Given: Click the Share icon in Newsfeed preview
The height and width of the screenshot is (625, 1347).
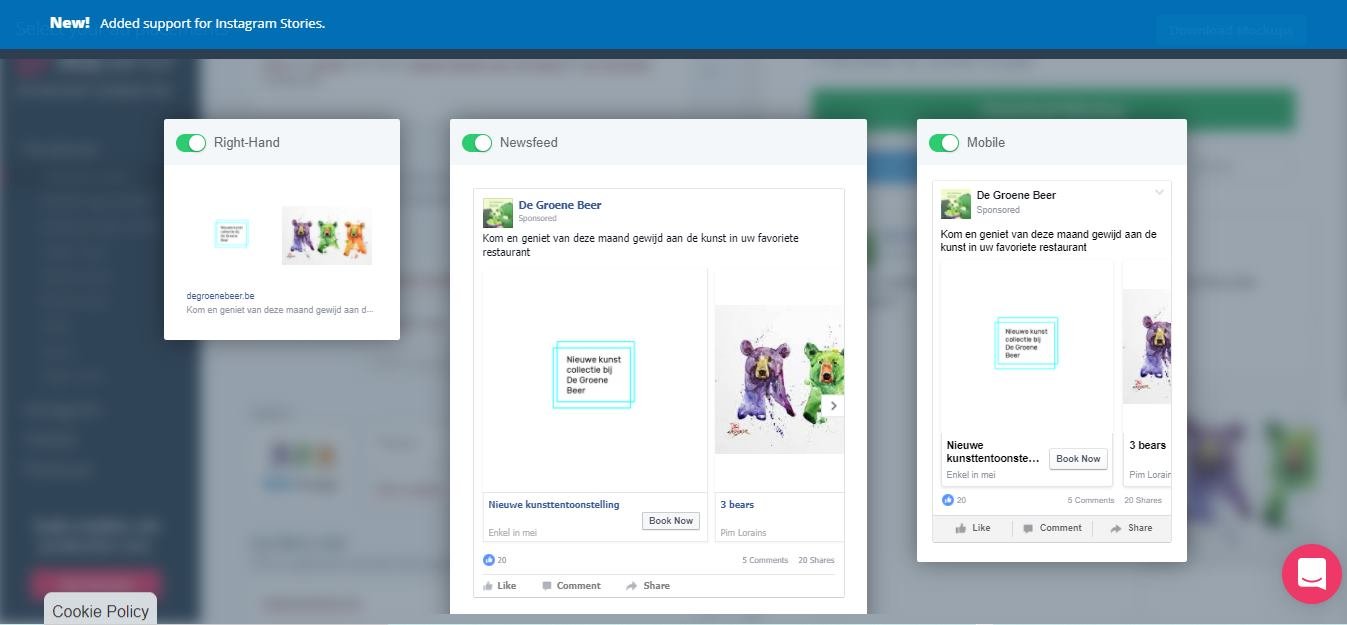Looking at the screenshot, I should click(631, 586).
